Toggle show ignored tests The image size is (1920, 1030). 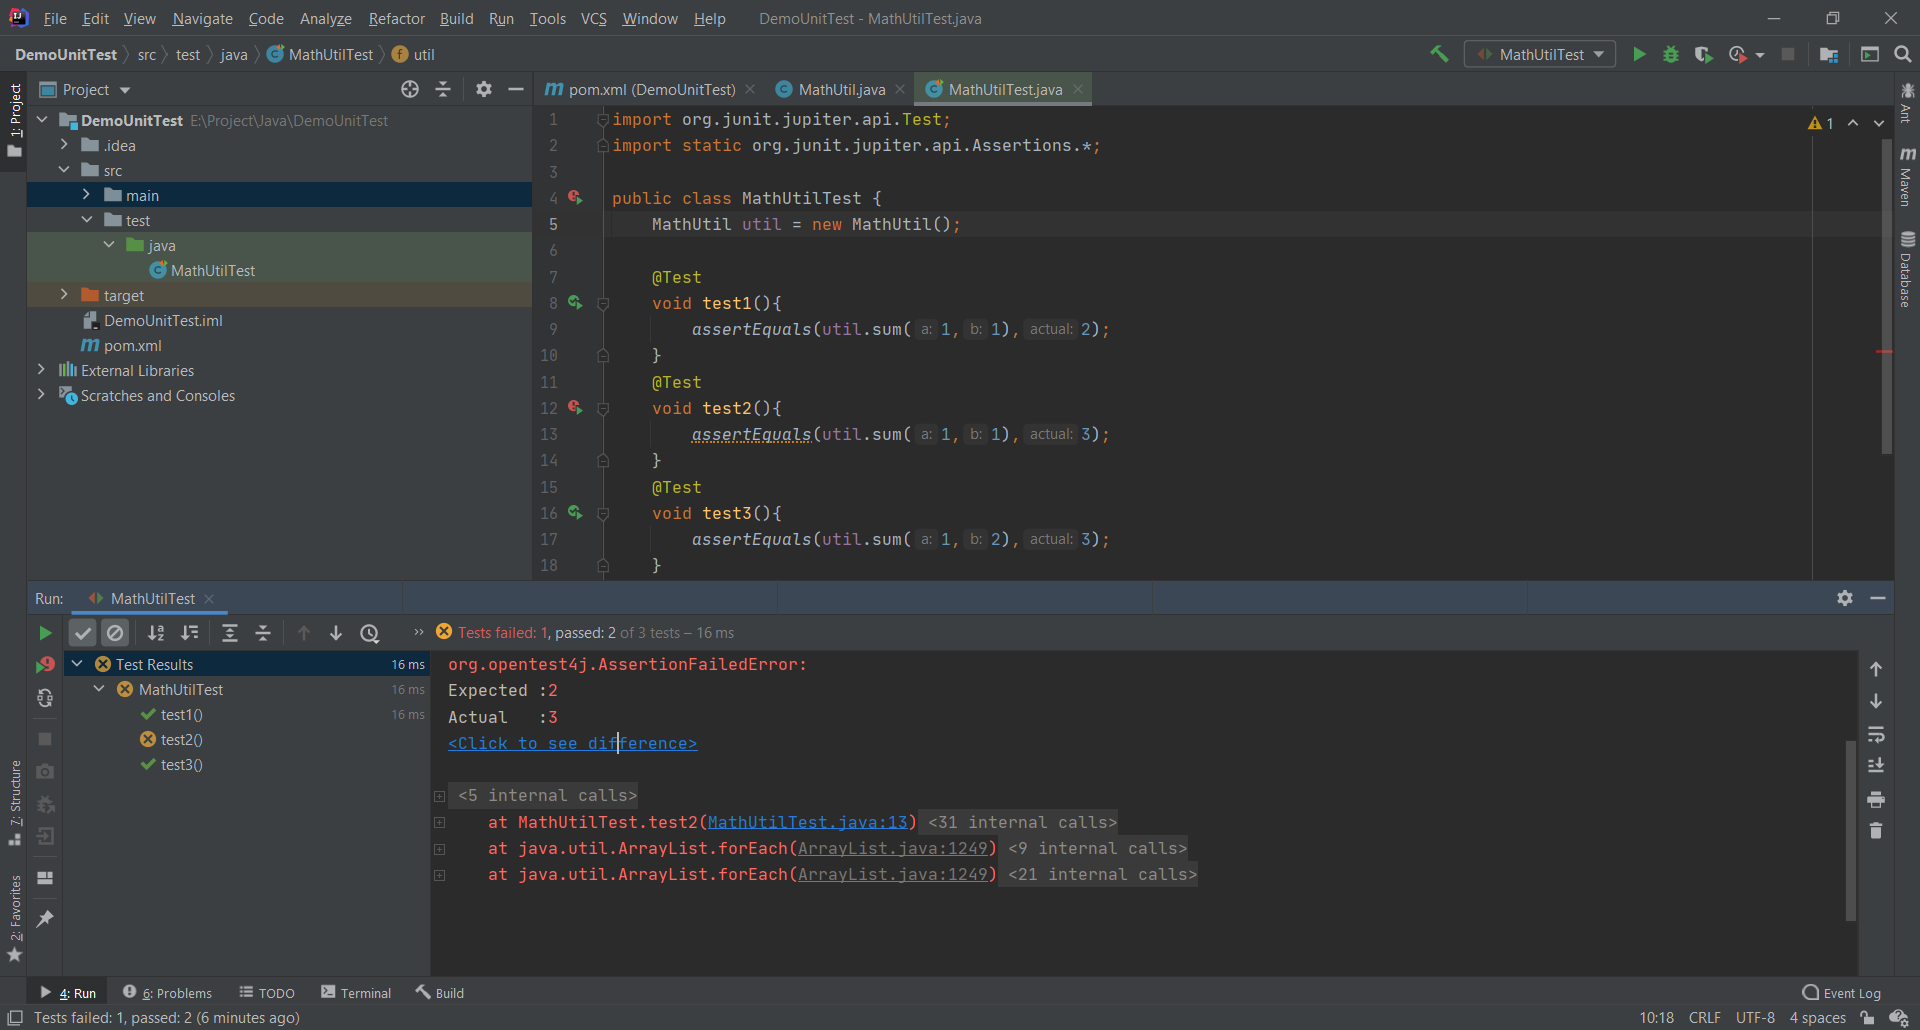(116, 632)
